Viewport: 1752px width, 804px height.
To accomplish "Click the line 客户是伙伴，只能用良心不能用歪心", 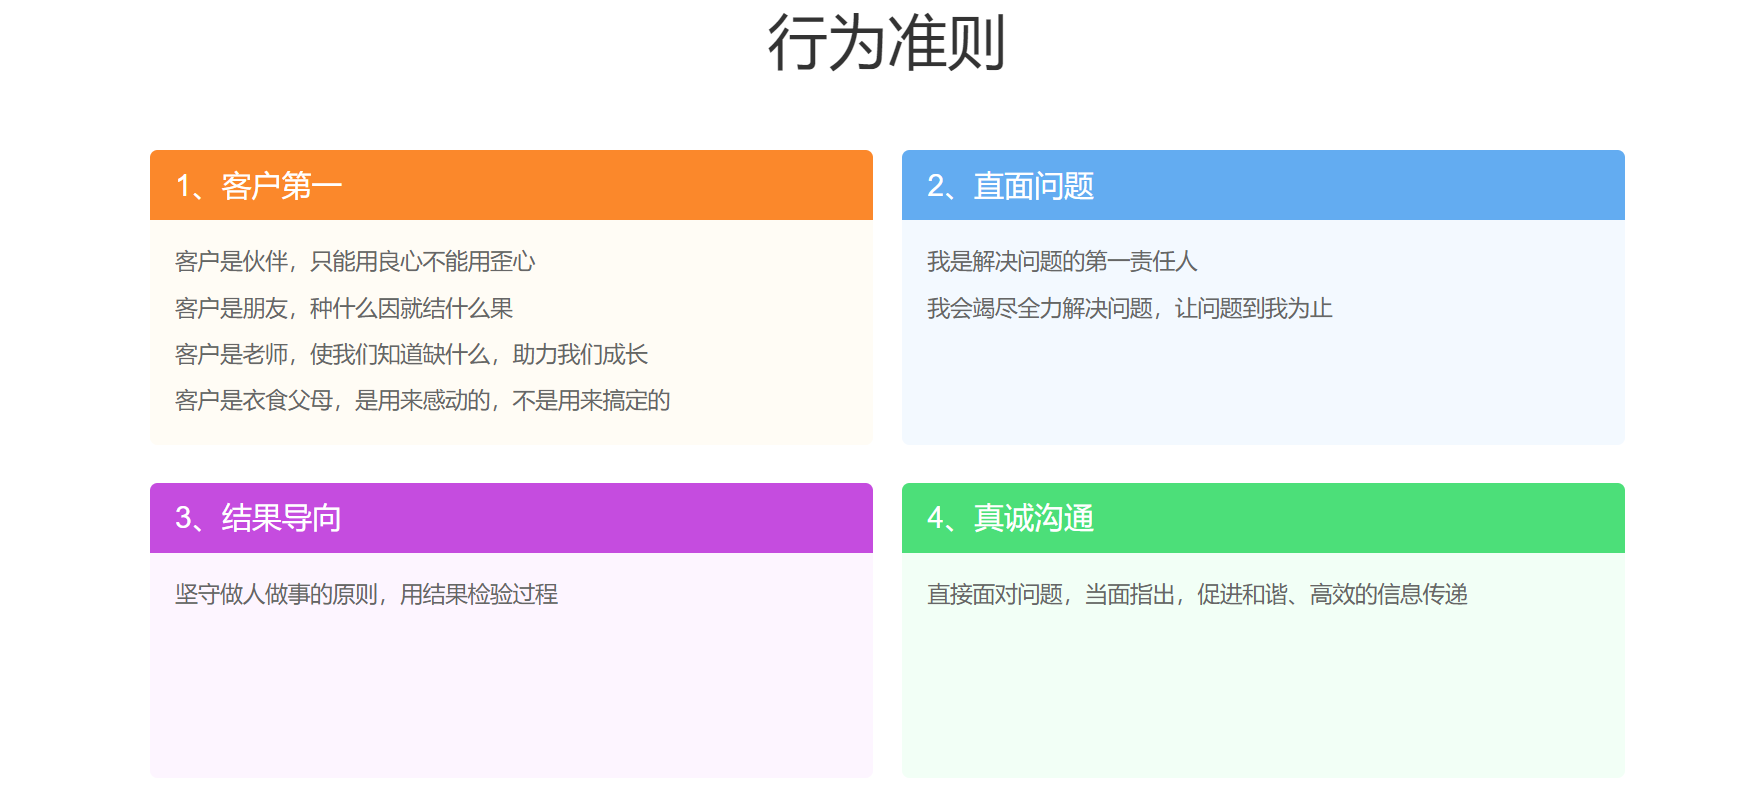I will [x=355, y=262].
